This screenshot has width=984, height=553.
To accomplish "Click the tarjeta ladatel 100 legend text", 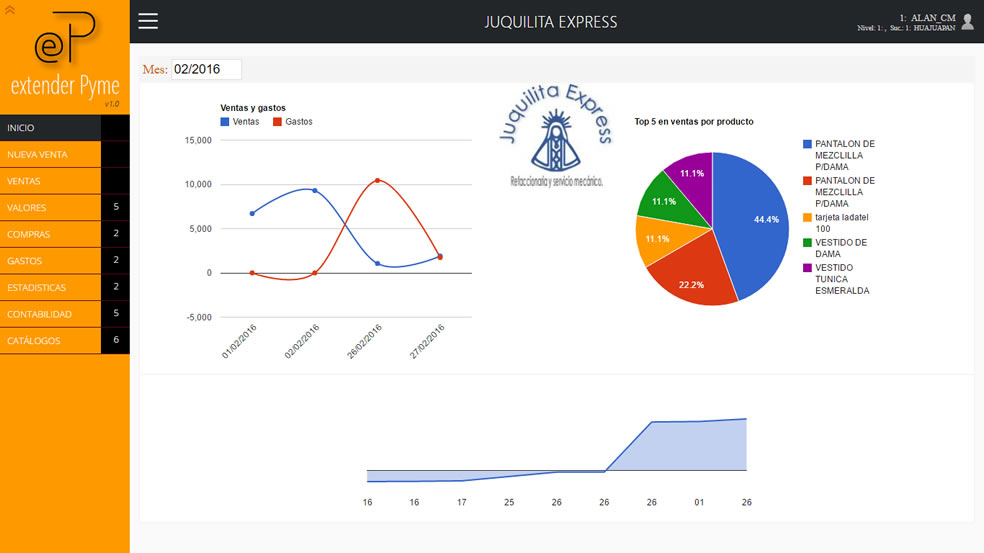I will (842, 223).
